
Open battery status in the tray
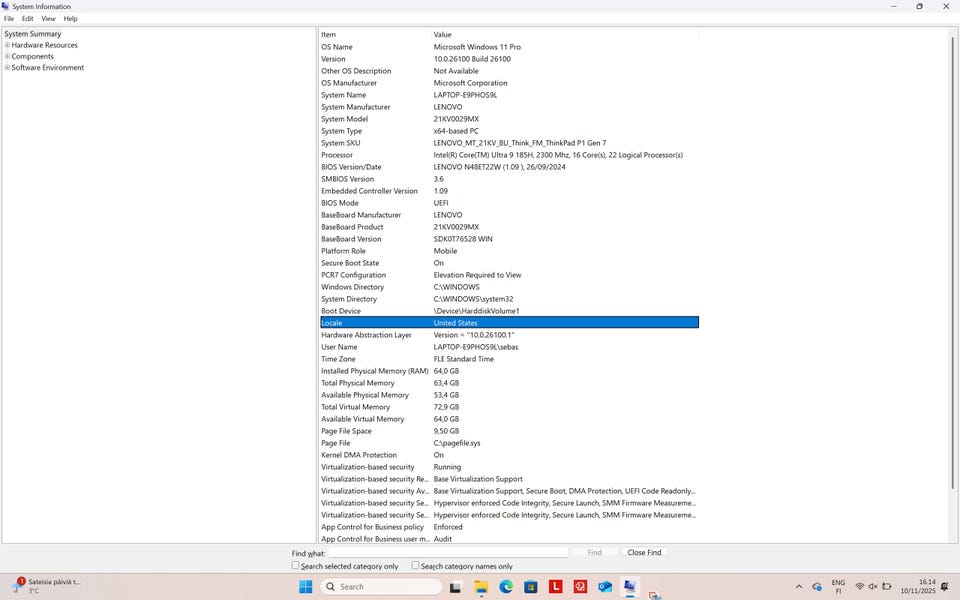887,587
